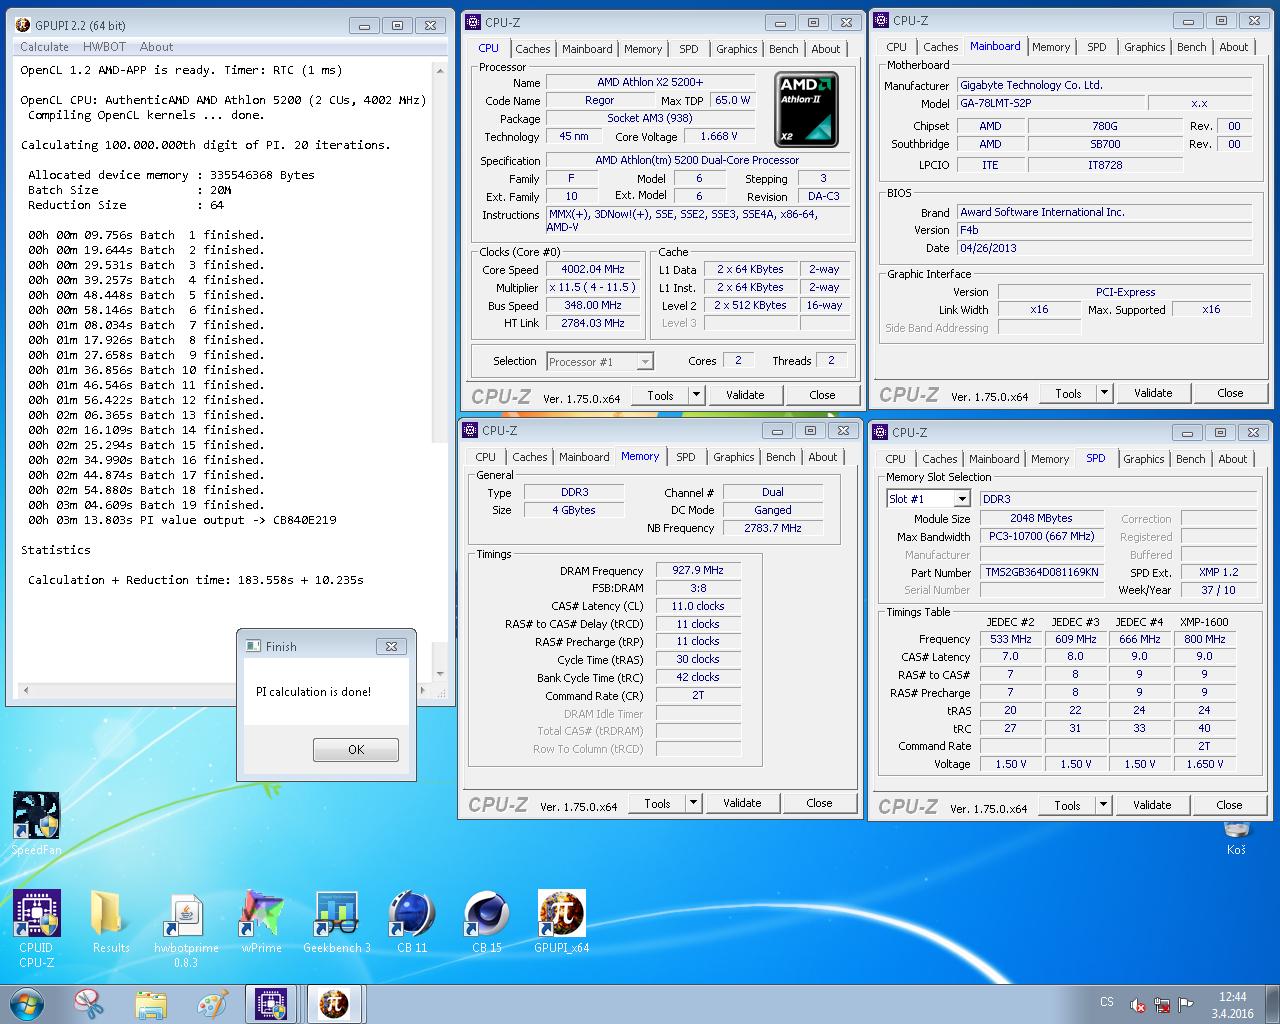Open Snipping Tool in the taskbar
Screen dimensions: 1280x1024
(89, 1003)
